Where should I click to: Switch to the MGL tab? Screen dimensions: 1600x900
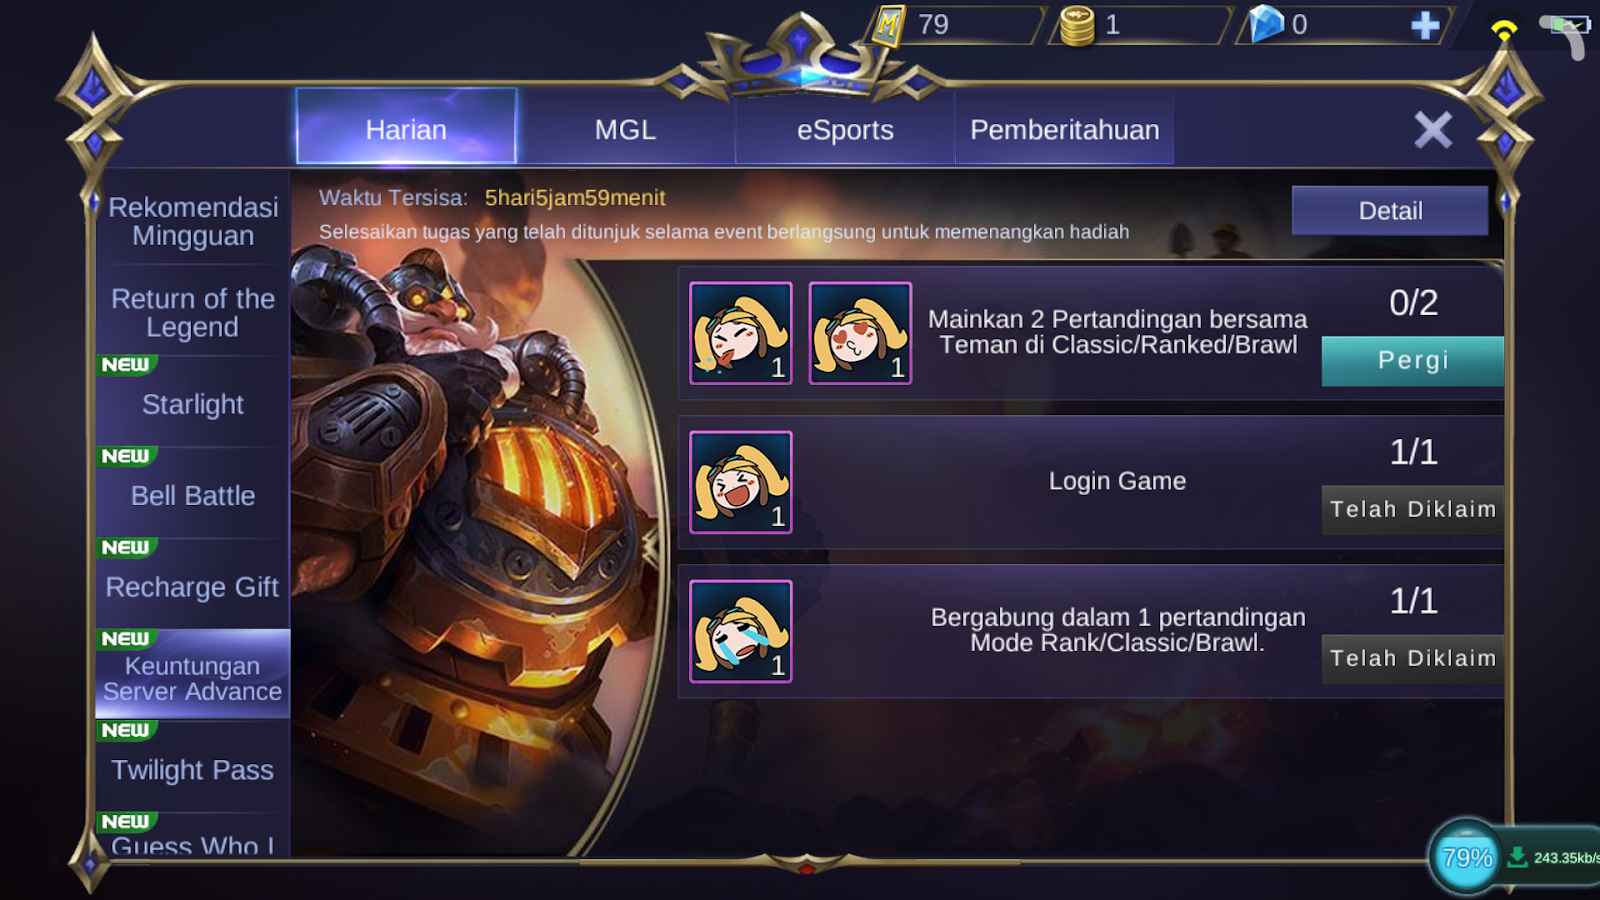(x=626, y=129)
